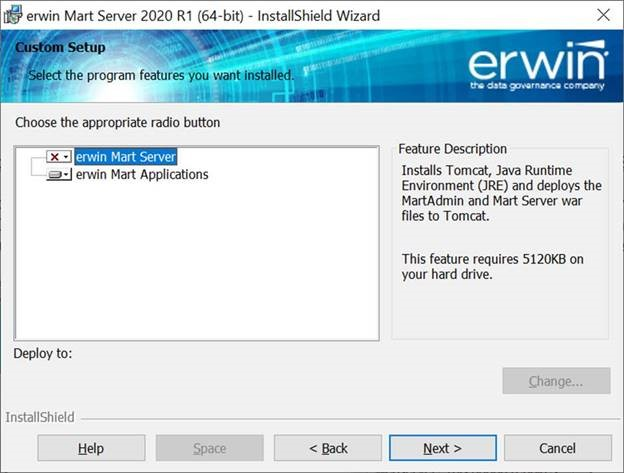Viewport: 624px width, 473px height.
Task: Go back with the Back button
Action: click(x=328, y=448)
